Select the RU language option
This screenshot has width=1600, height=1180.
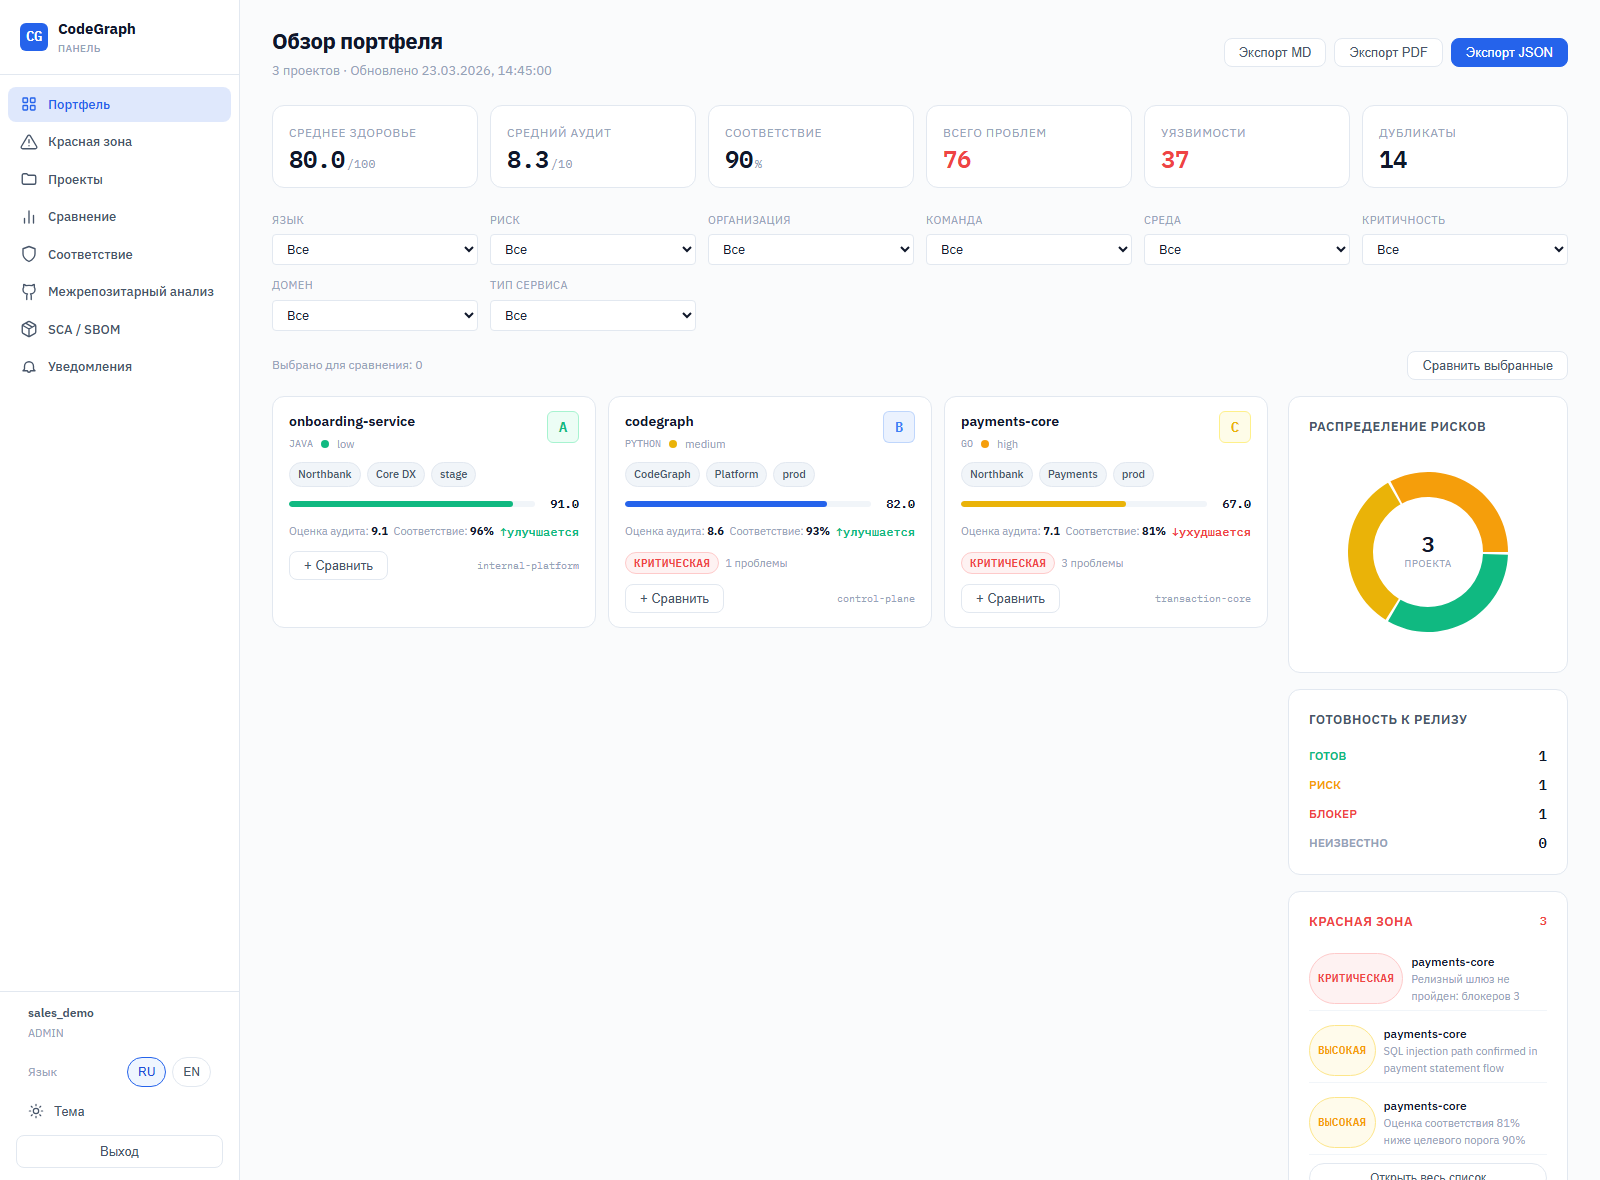click(x=146, y=1072)
